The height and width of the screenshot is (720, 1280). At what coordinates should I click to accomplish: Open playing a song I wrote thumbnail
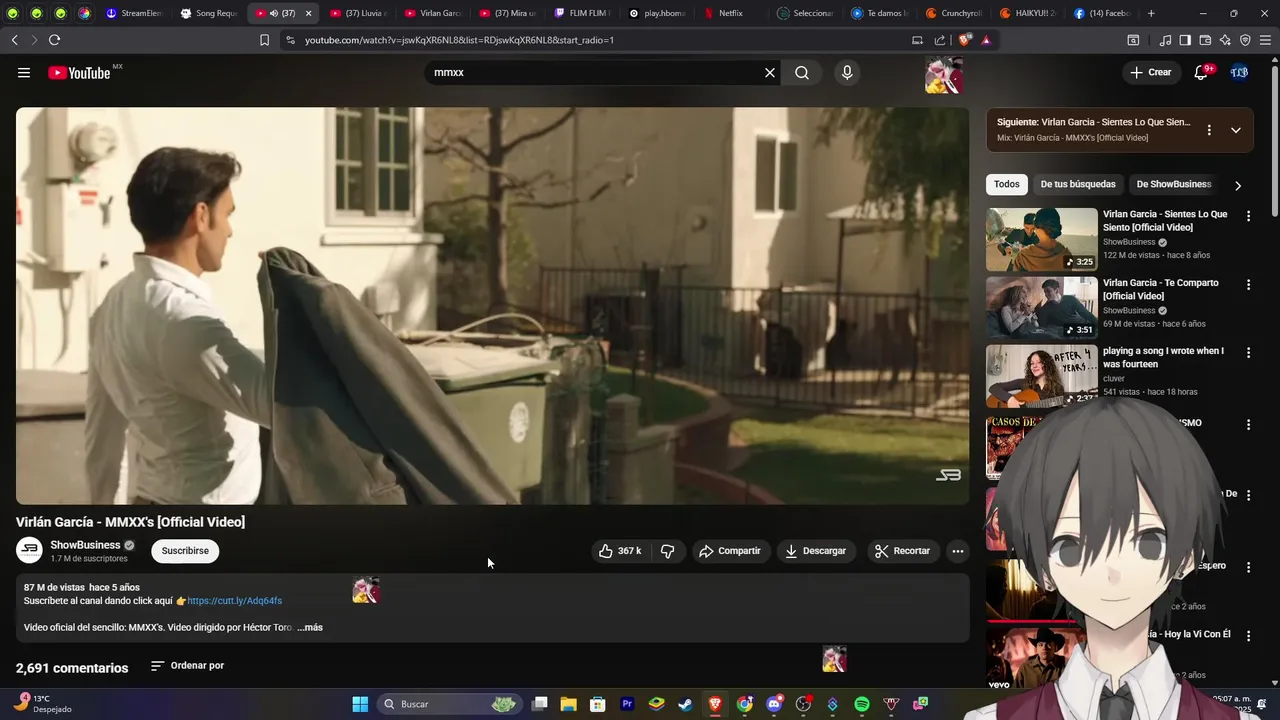pos(1042,375)
